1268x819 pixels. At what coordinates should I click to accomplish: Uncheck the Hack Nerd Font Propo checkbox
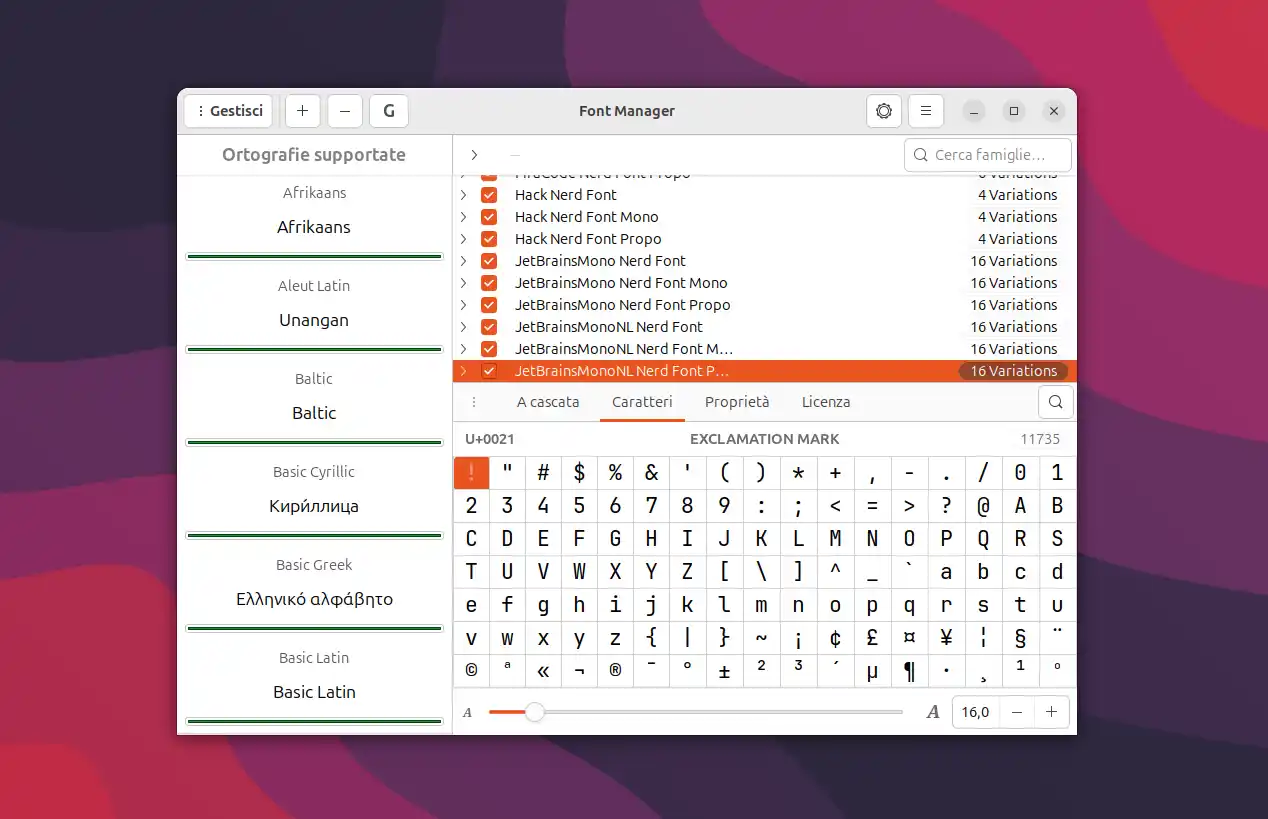tap(489, 239)
